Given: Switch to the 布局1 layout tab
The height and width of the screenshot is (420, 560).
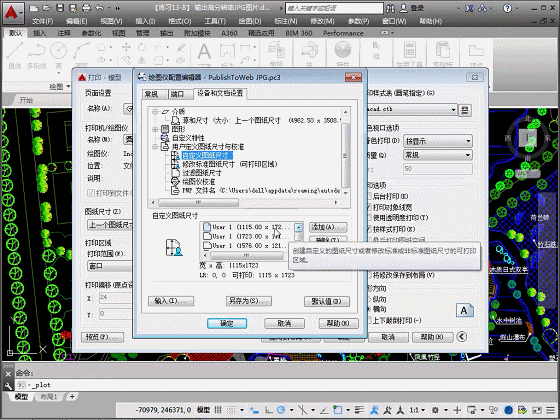Looking at the screenshot, I should point(49,396).
